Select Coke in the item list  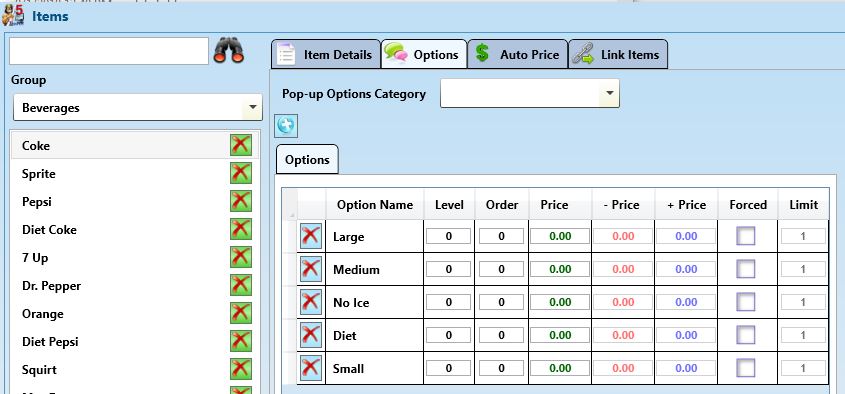[135, 146]
